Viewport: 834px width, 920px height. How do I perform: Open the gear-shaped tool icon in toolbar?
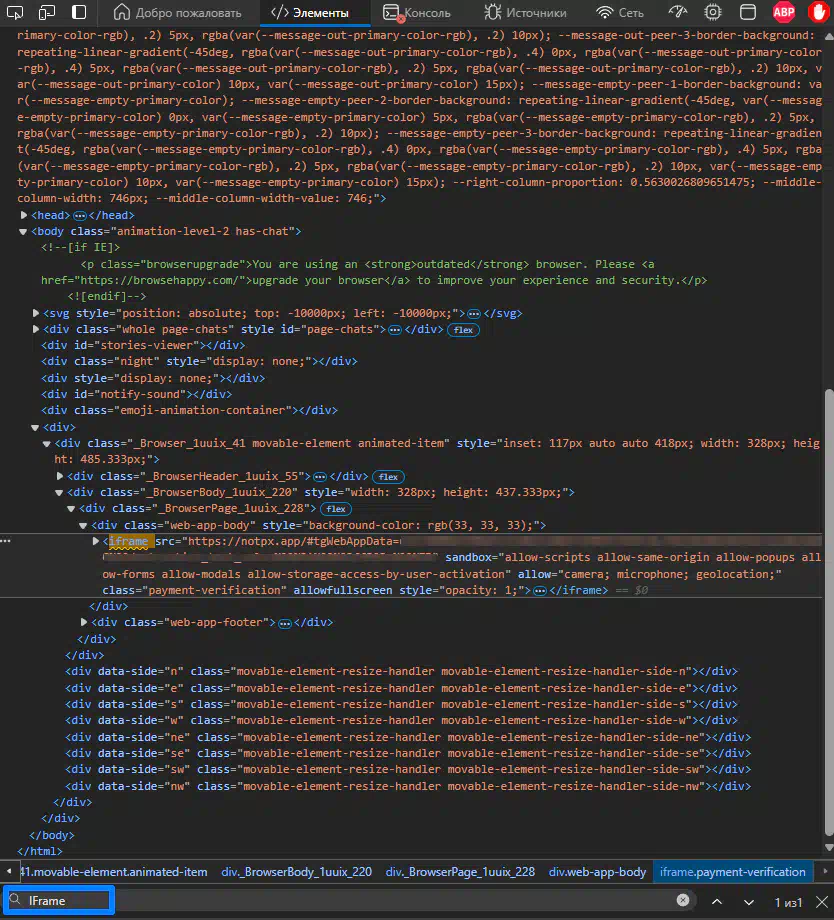(713, 13)
